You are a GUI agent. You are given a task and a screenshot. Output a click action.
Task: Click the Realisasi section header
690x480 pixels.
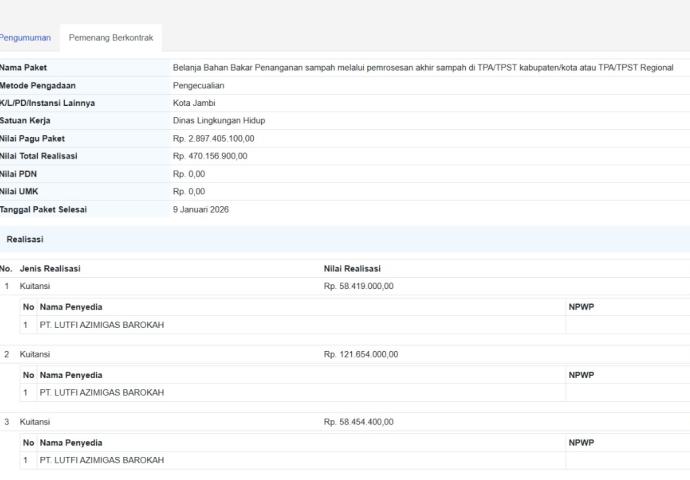pos(24,240)
